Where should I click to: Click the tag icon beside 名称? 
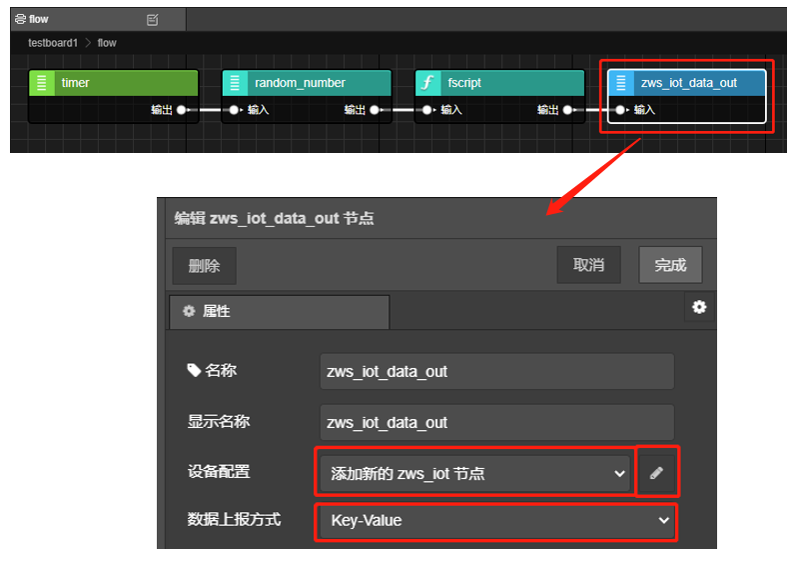coord(194,370)
